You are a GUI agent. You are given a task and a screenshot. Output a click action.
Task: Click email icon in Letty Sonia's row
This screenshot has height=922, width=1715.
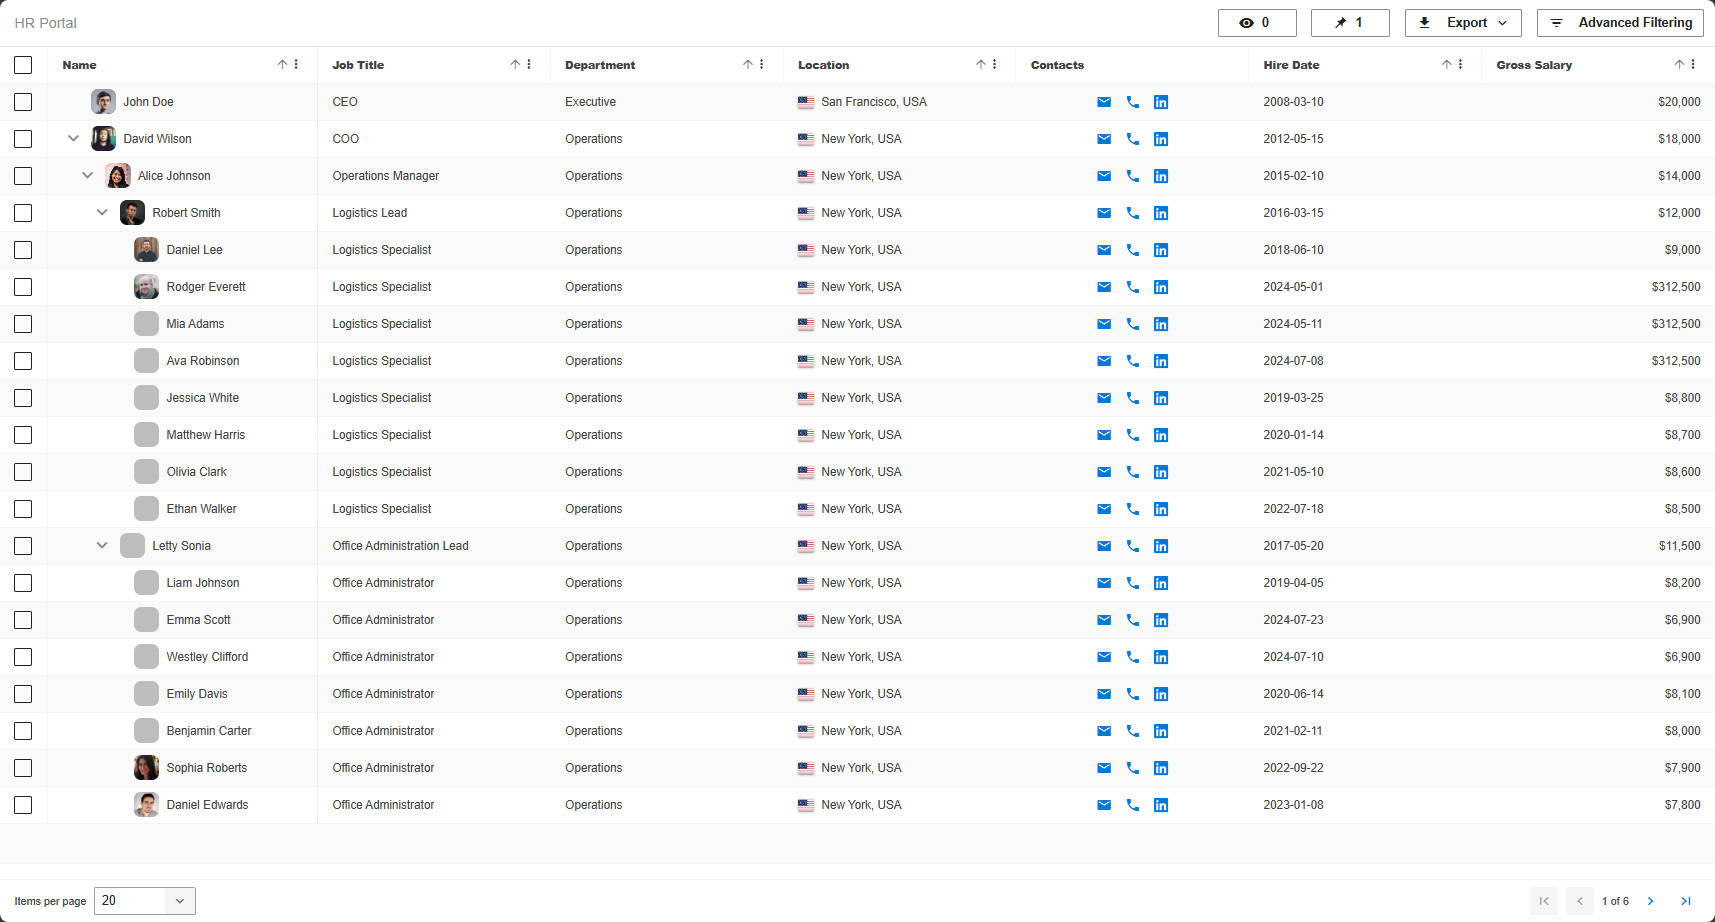click(x=1103, y=546)
